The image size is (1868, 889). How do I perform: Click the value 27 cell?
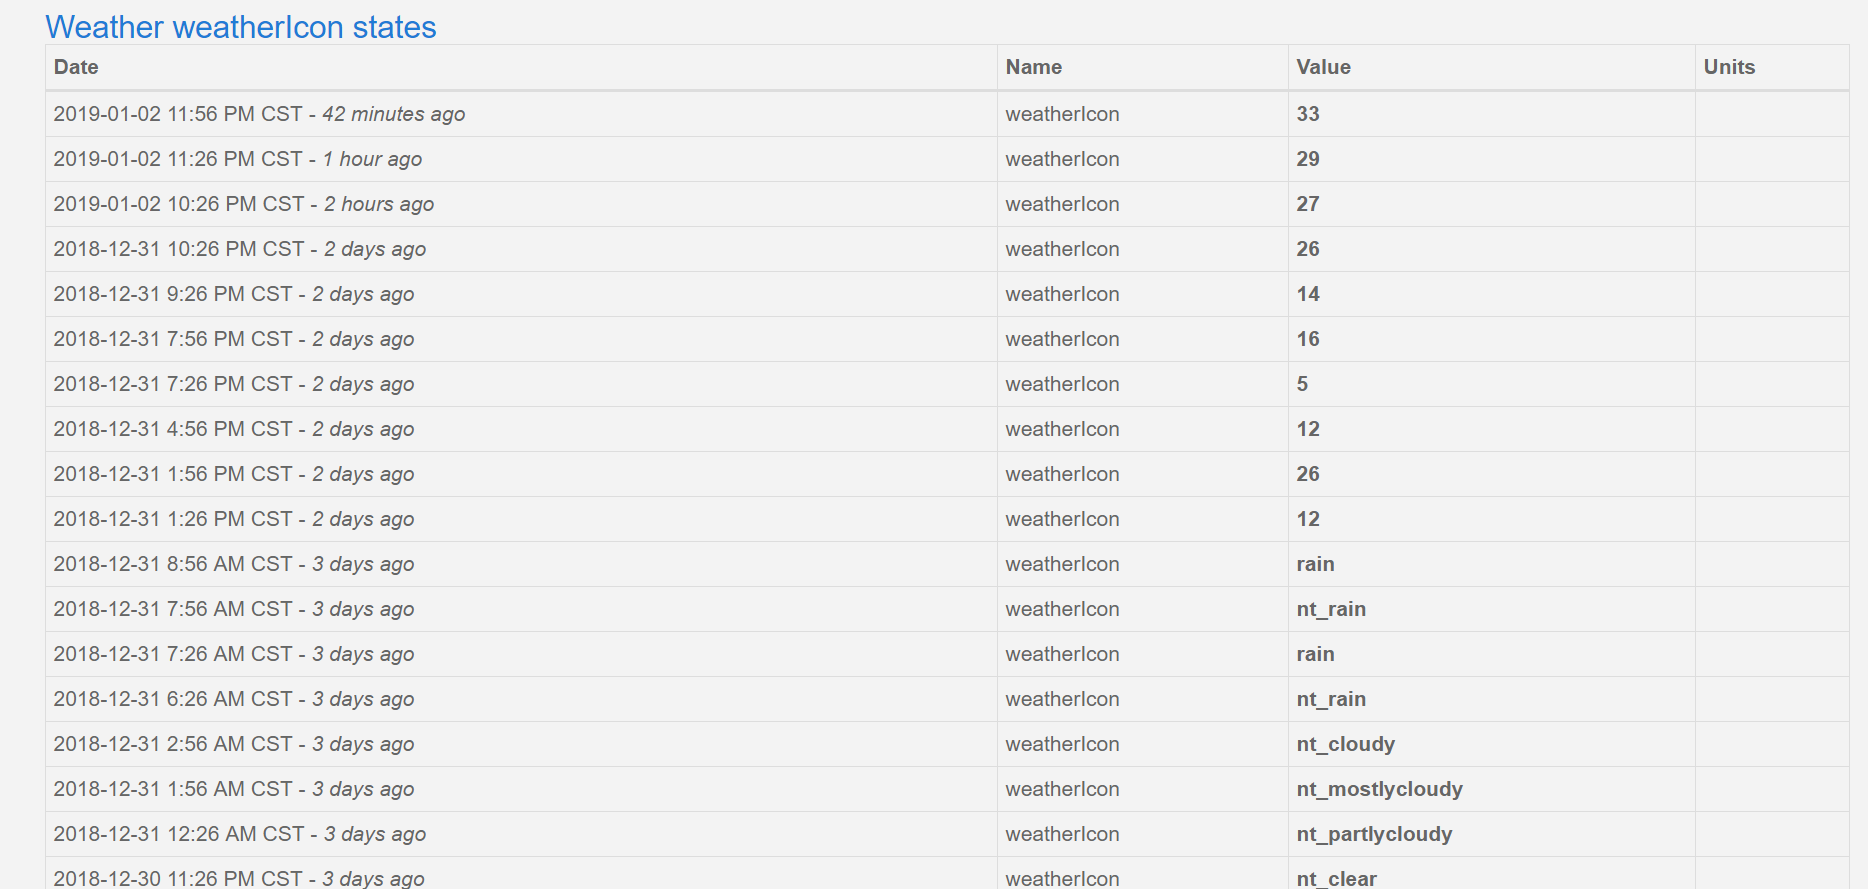pyautogui.click(x=1308, y=204)
